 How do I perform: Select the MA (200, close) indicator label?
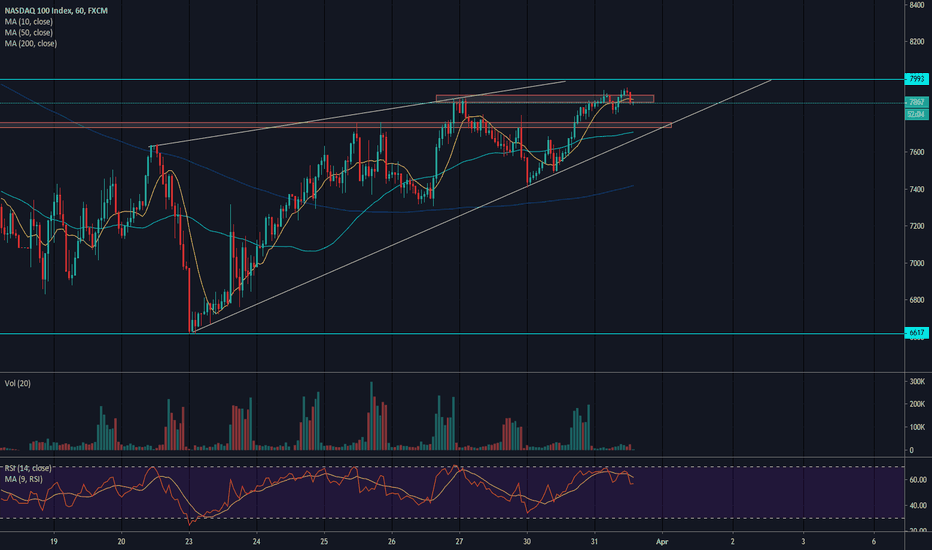tap(31, 43)
